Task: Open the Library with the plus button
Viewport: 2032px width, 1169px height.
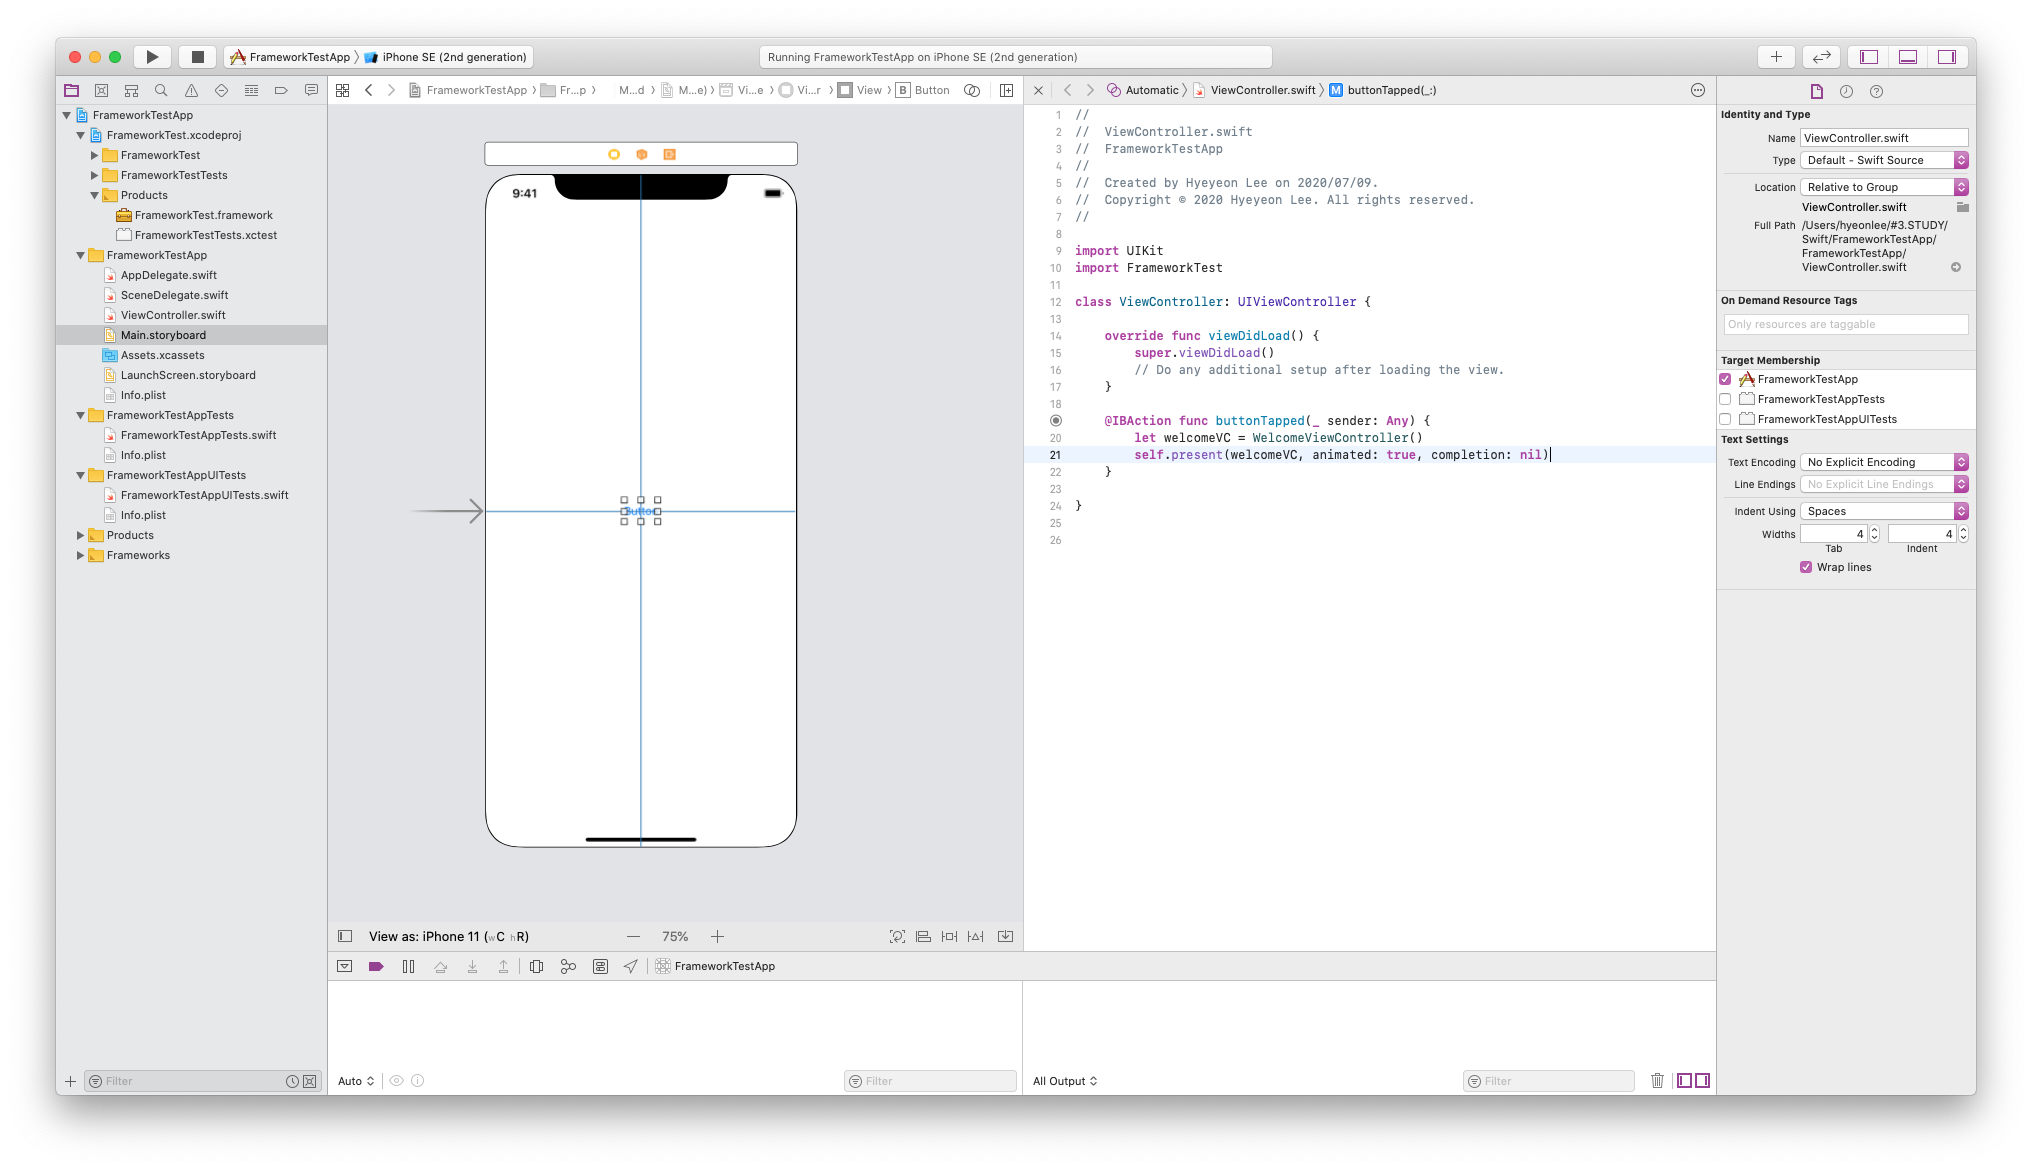Action: coord(1776,57)
